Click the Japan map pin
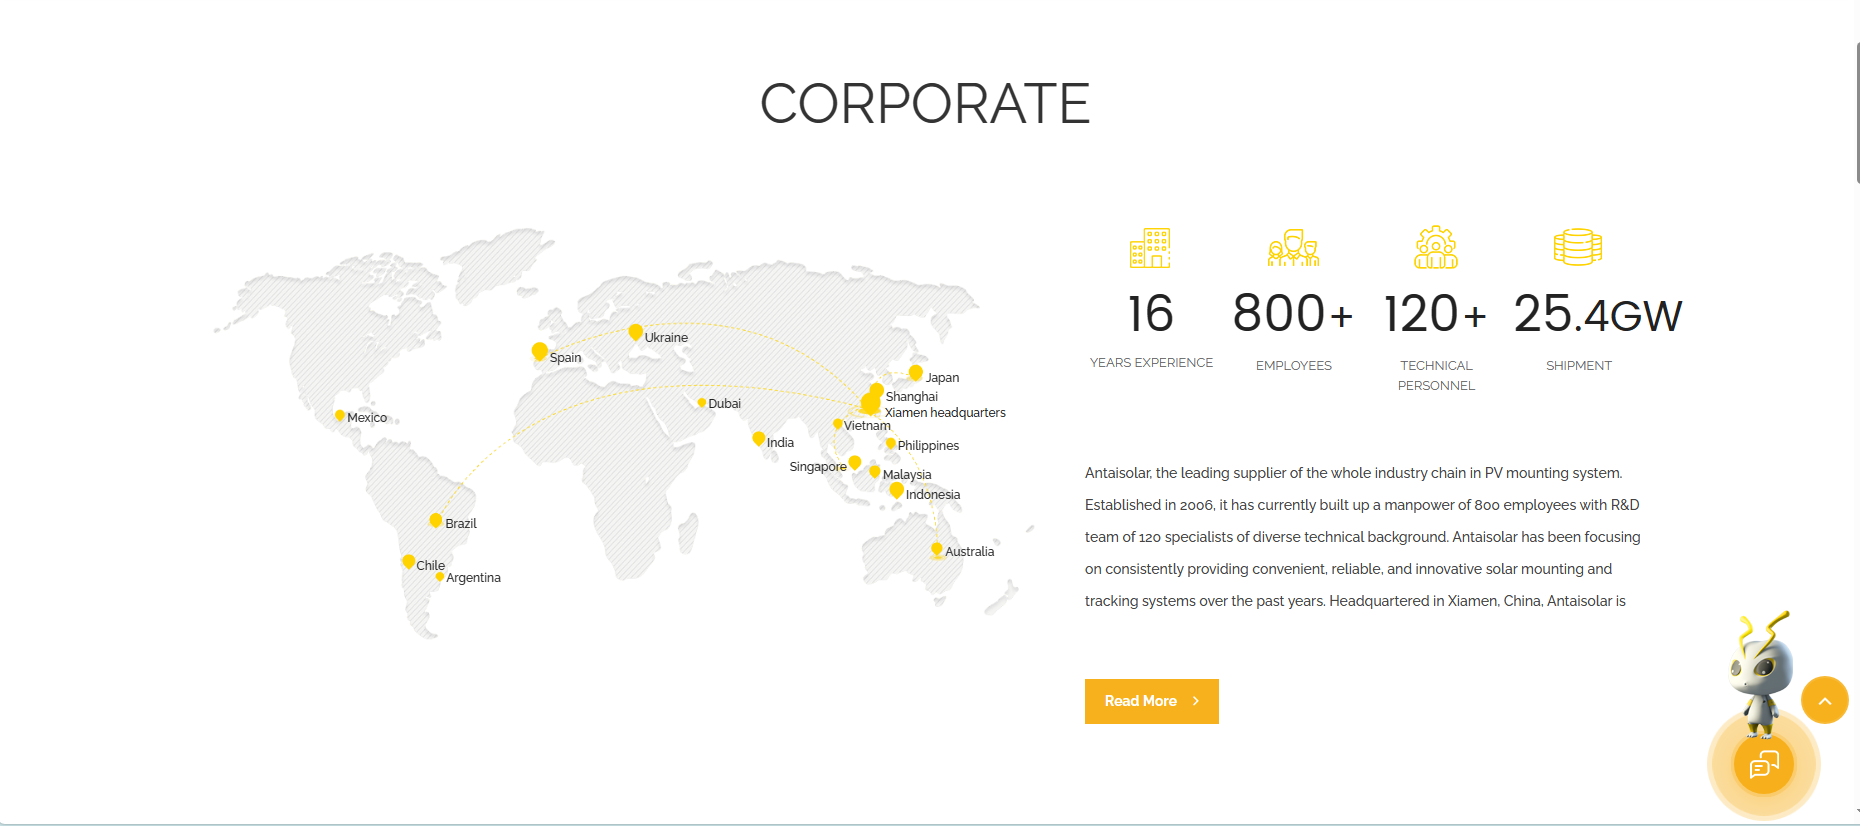This screenshot has width=1860, height=826. coord(915,373)
